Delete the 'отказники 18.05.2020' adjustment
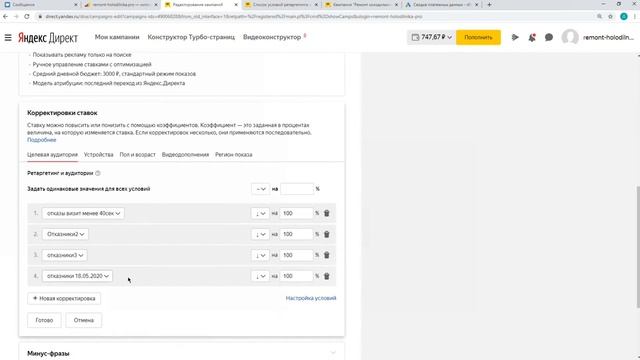 (327, 276)
